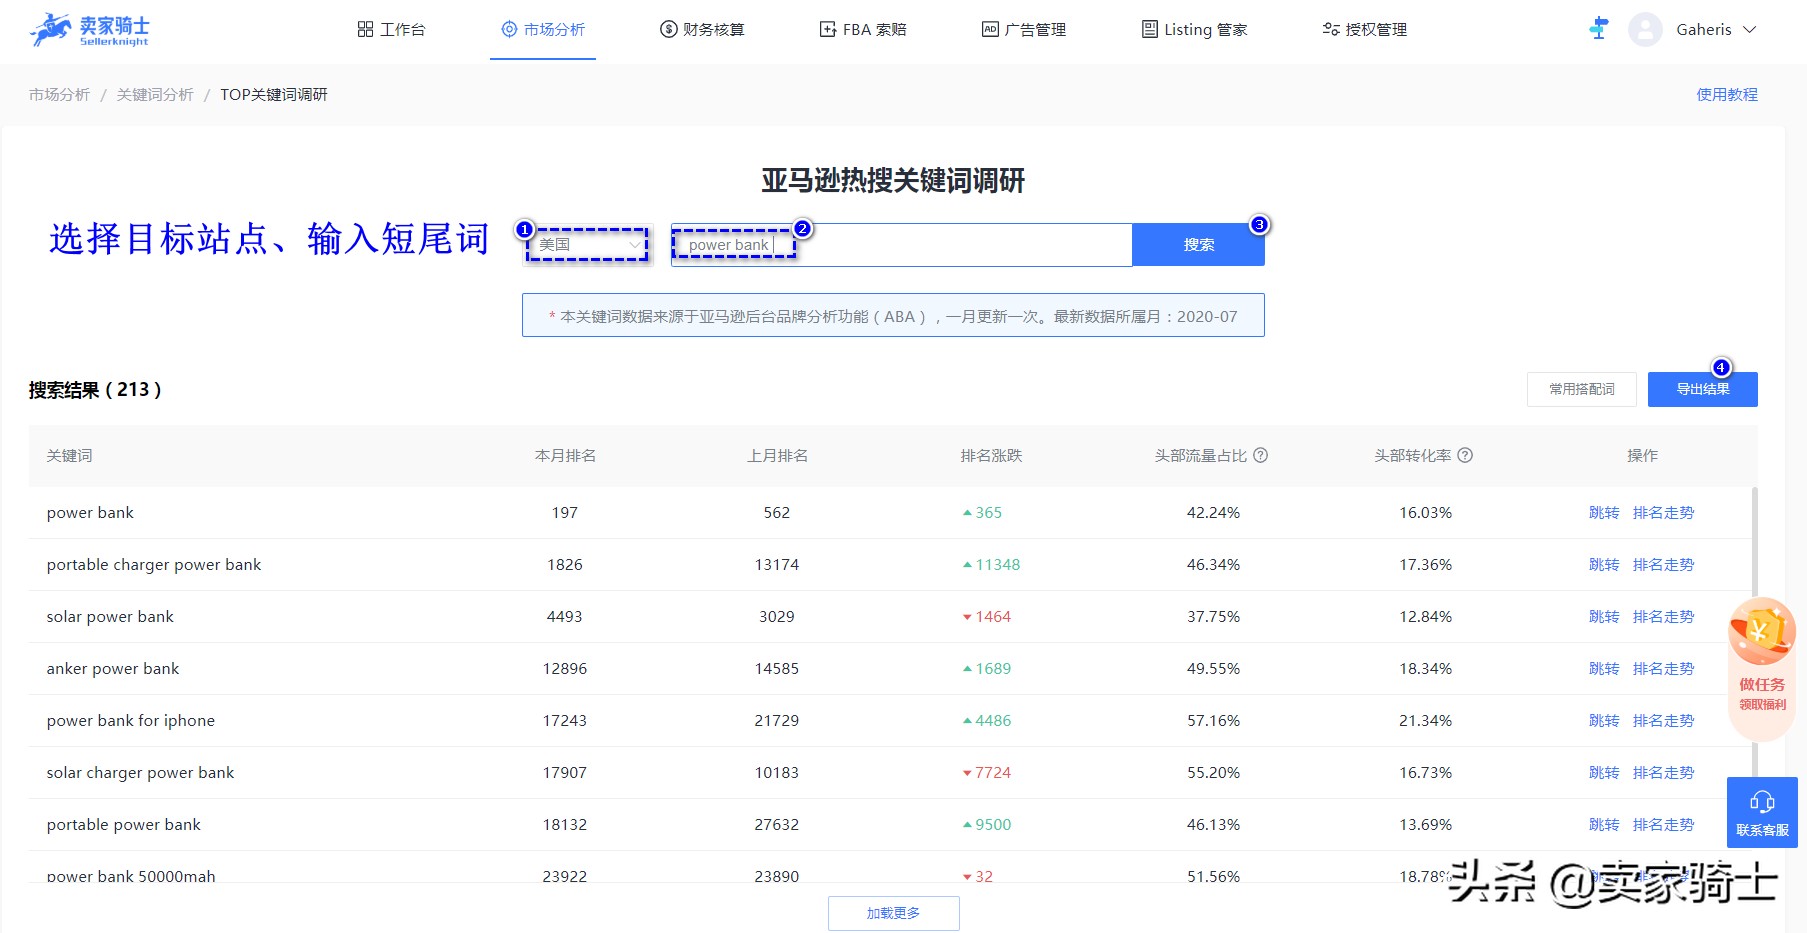Screen dimensions: 1807x933
Task: Click 关键词分析 in the breadcrumb
Action: [155, 95]
